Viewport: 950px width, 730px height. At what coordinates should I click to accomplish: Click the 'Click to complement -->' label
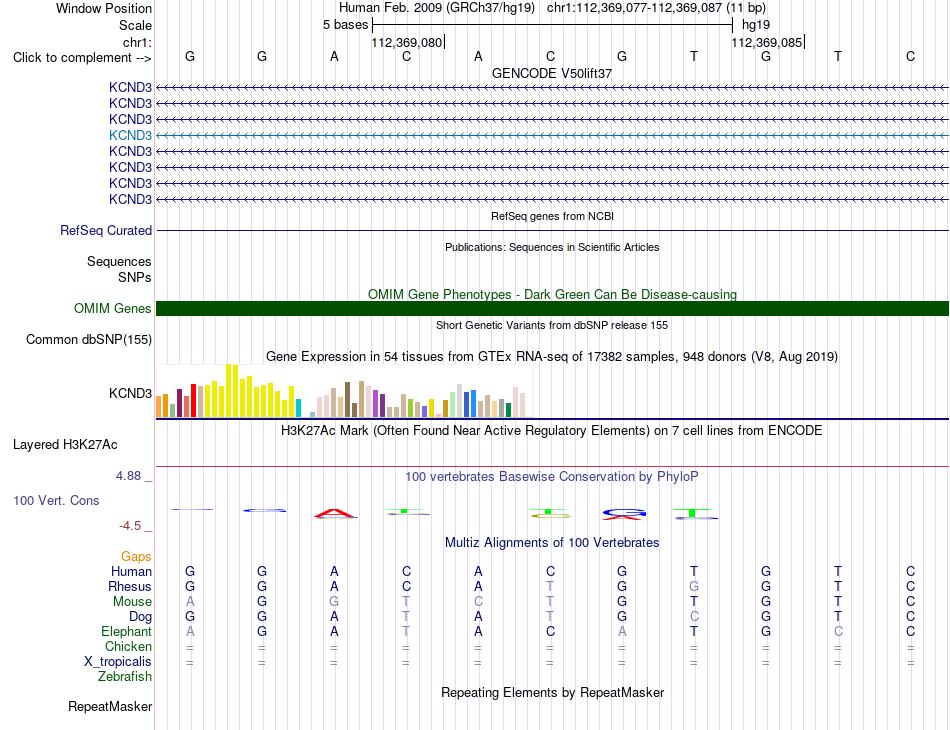(82, 58)
